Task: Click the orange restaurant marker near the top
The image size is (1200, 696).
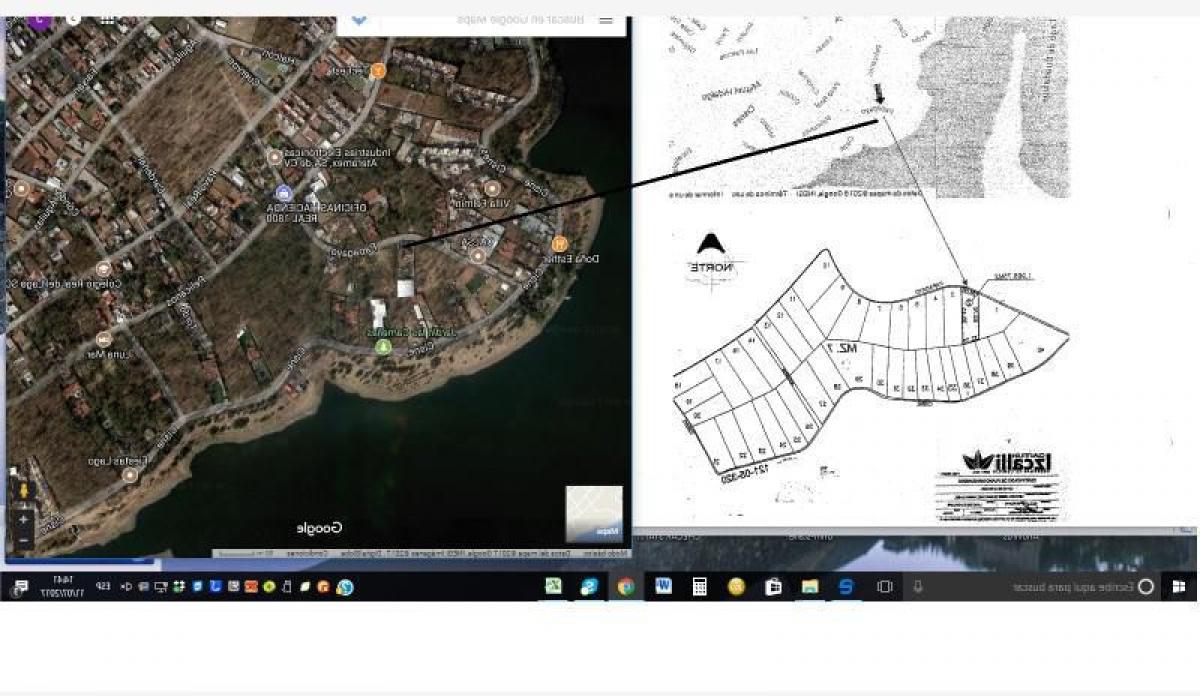Action: click(x=377, y=70)
